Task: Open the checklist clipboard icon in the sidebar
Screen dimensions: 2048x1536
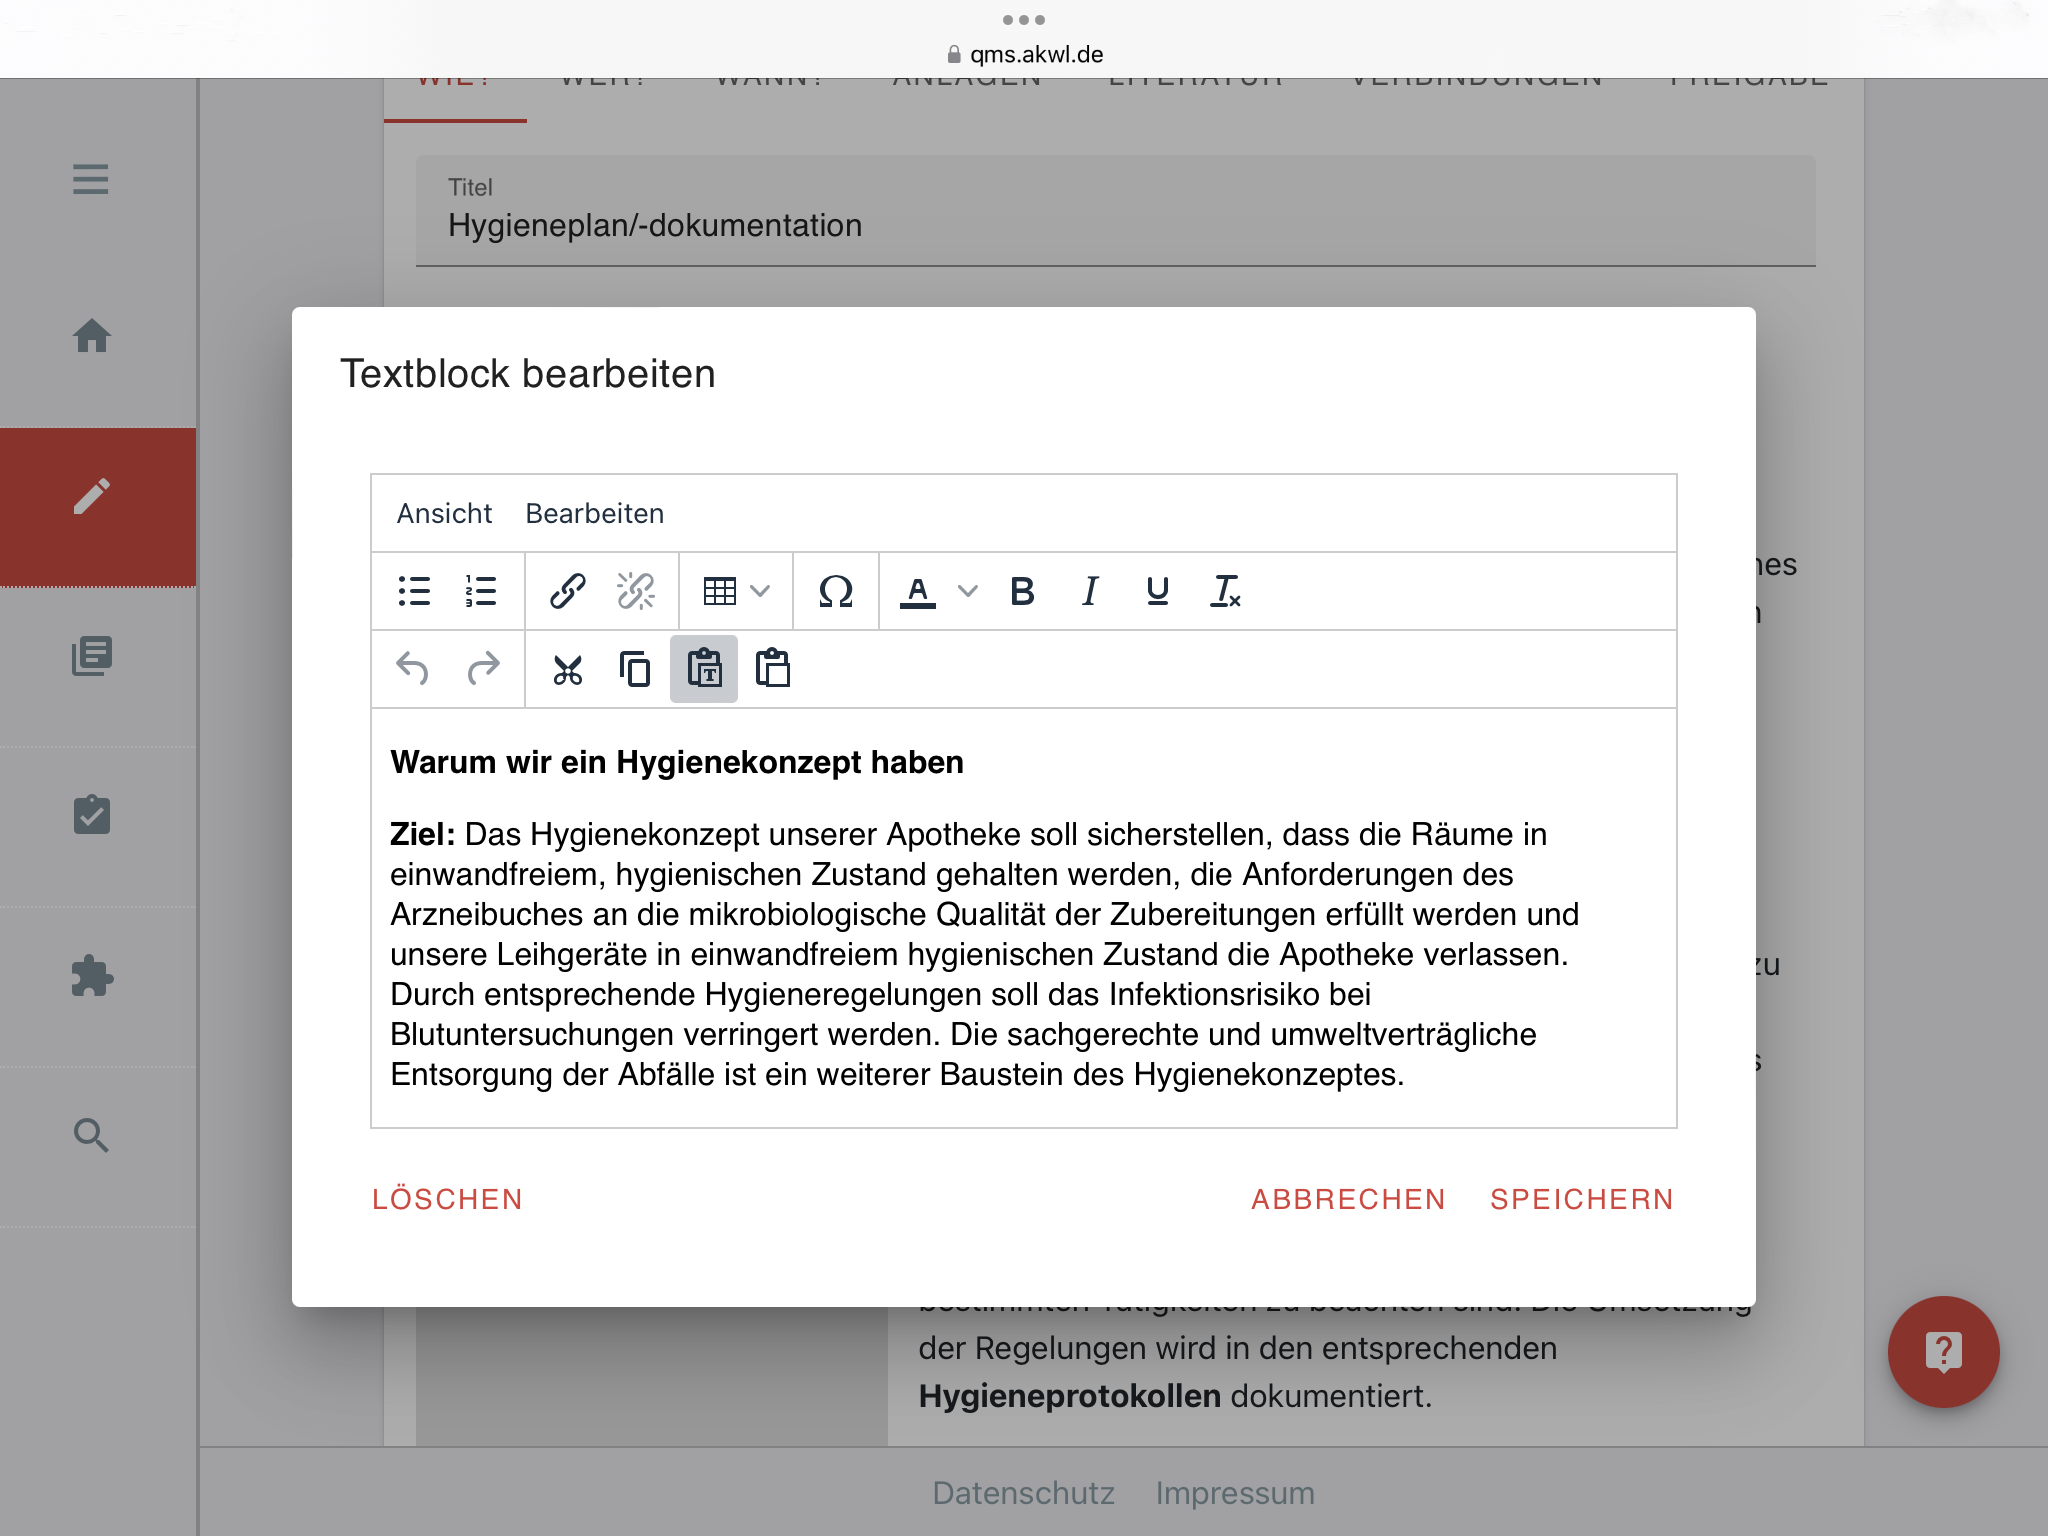Action: 92,815
